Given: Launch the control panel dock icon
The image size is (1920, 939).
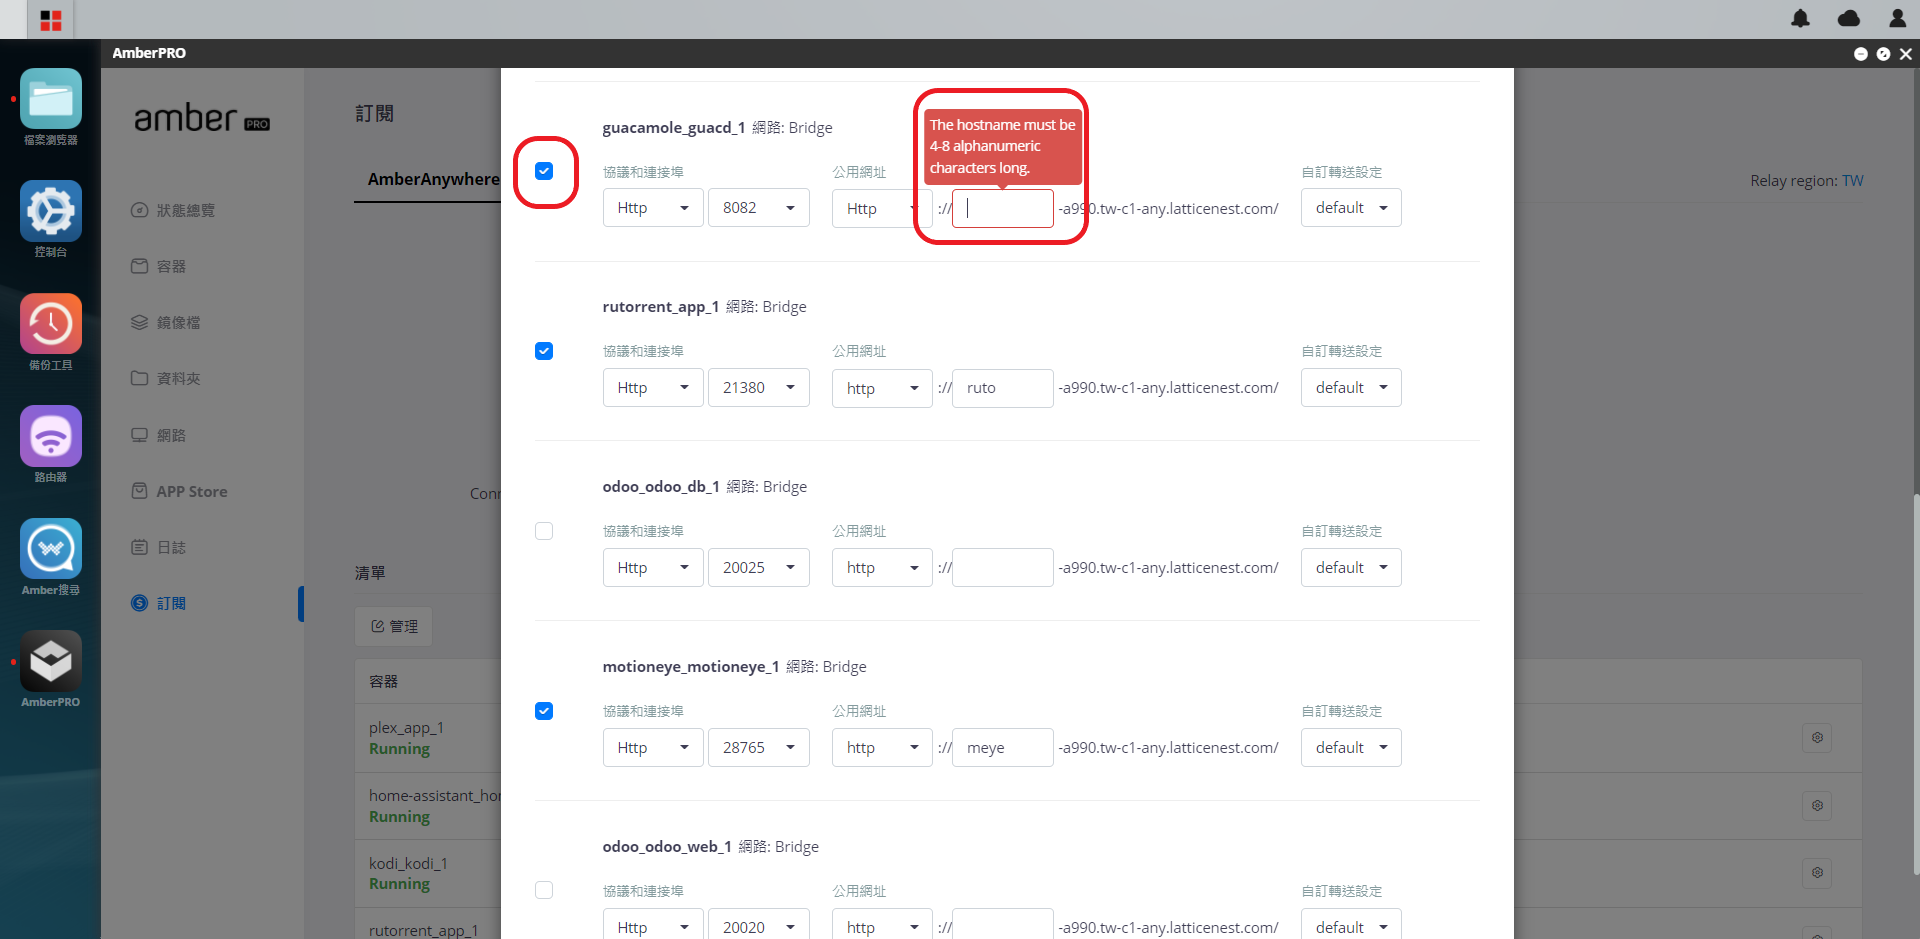Looking at the screenshot, I should (51, 211).
